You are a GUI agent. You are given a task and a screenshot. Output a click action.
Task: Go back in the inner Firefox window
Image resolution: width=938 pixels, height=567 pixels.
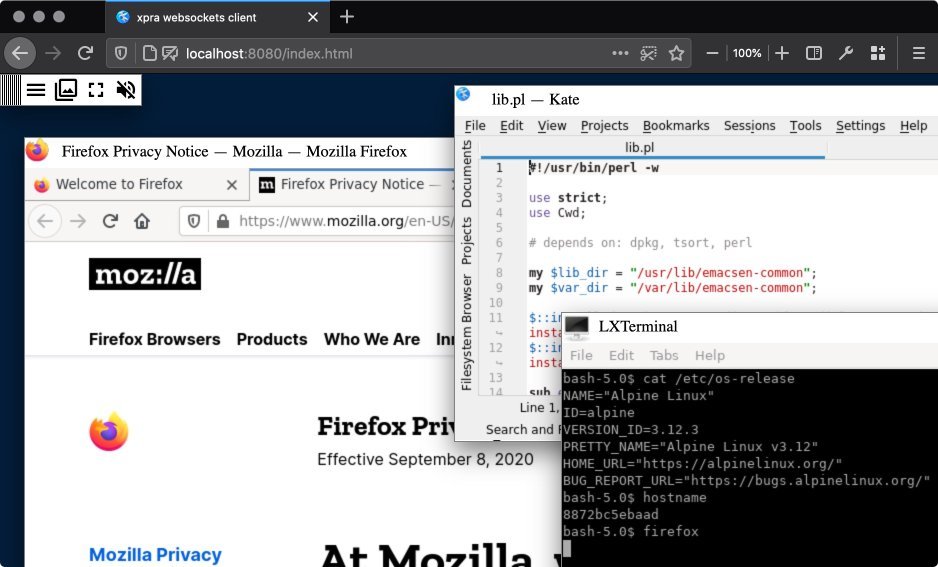45,221
